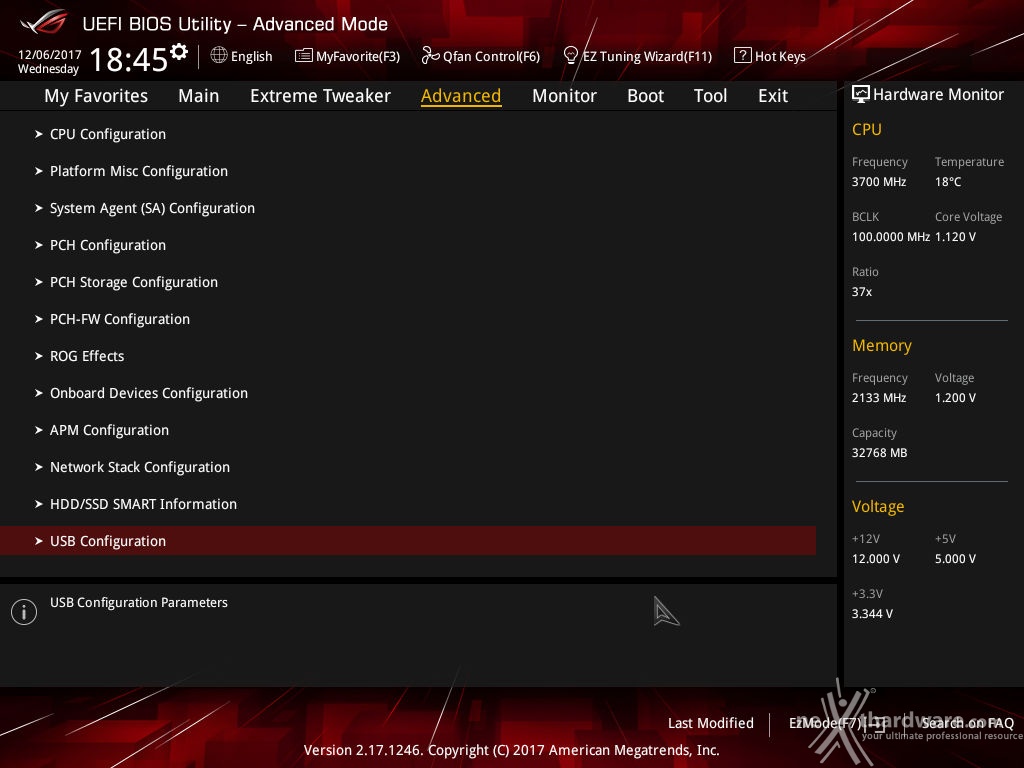The width and height of the screenshot is (1024, 768).
Task: Click the Hardware Monitor screen icon
Action: tap(861, 94)
